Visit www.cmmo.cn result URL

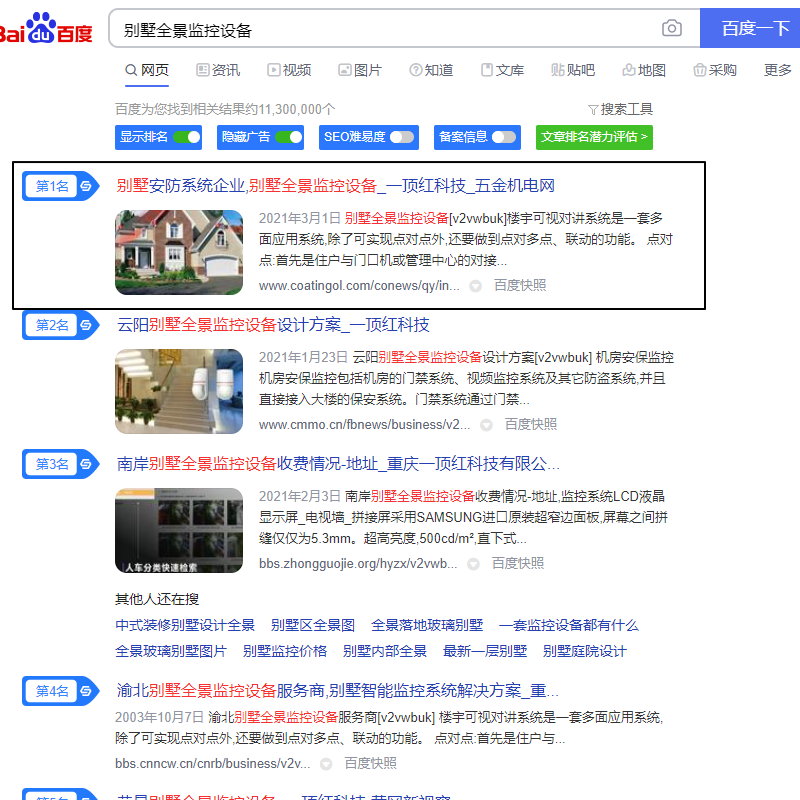364,424
